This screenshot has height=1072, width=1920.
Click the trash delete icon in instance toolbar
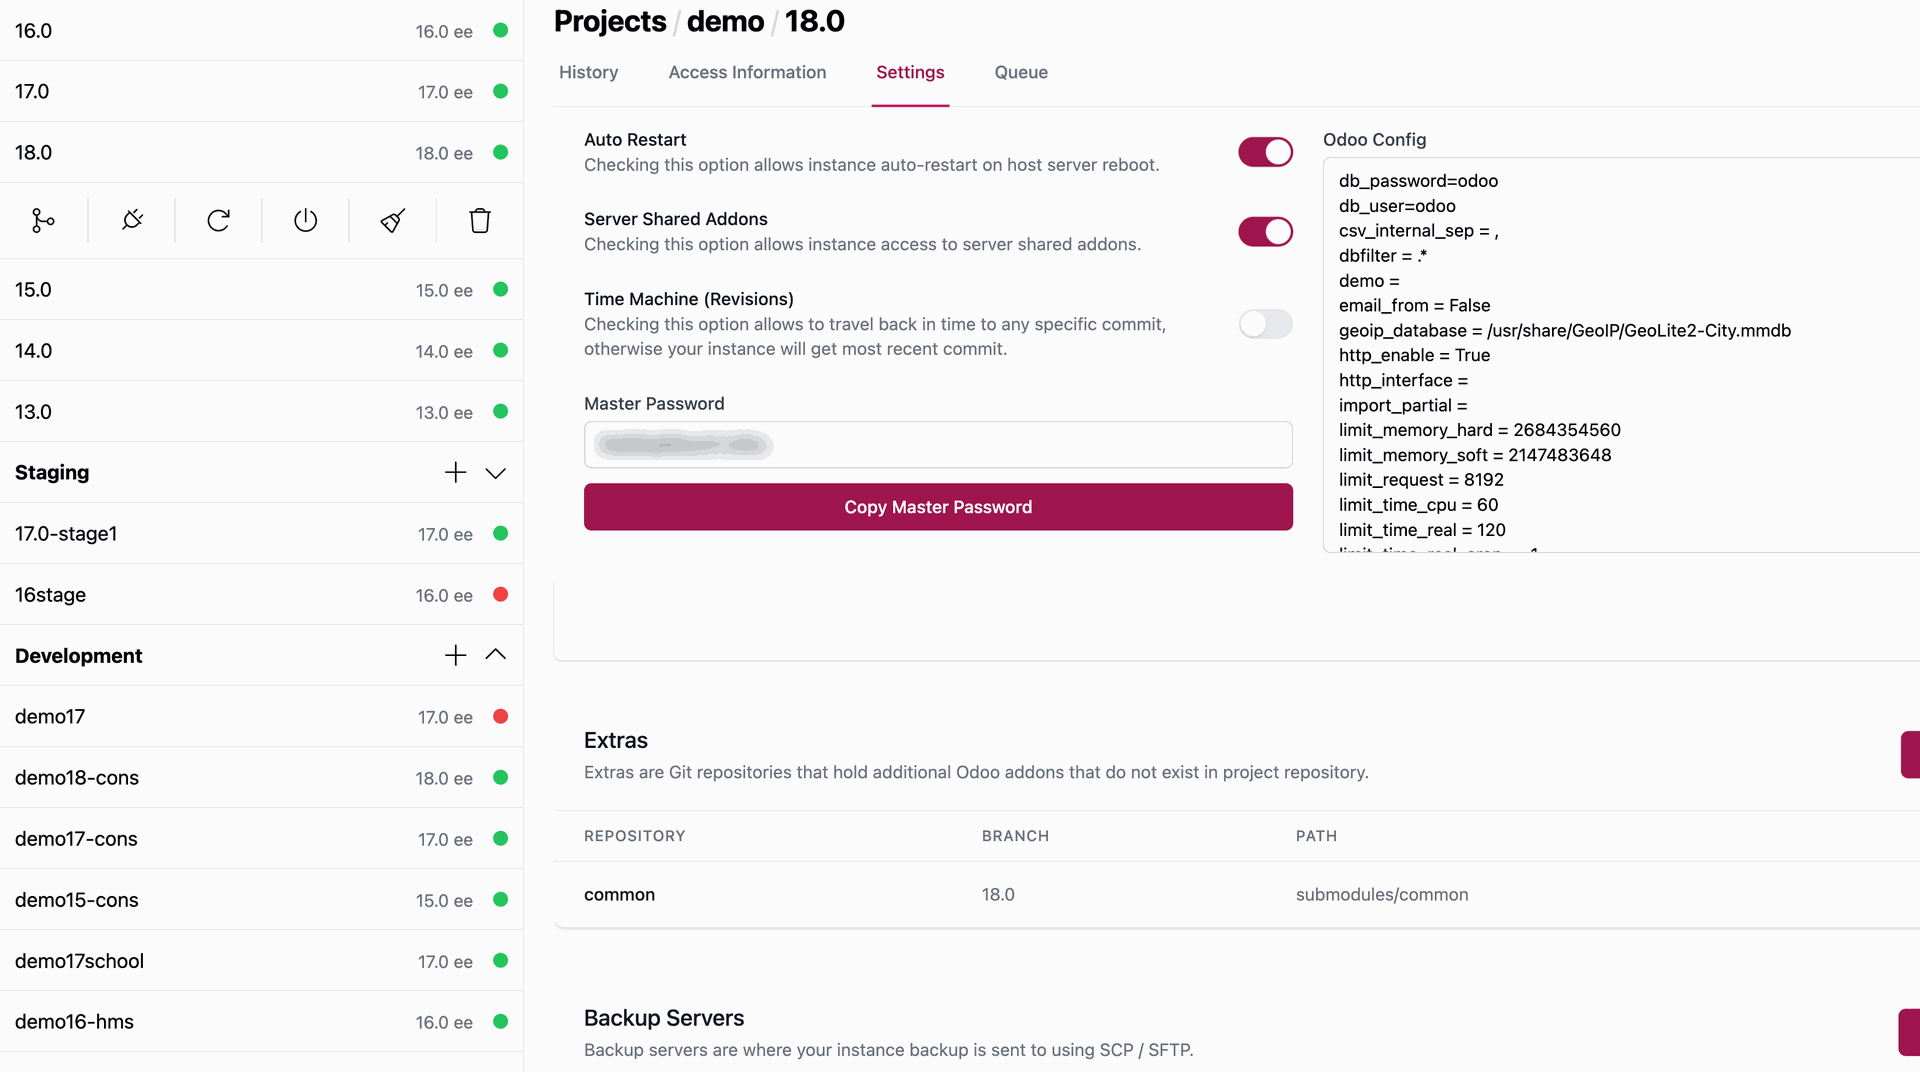tap(480, 220)
